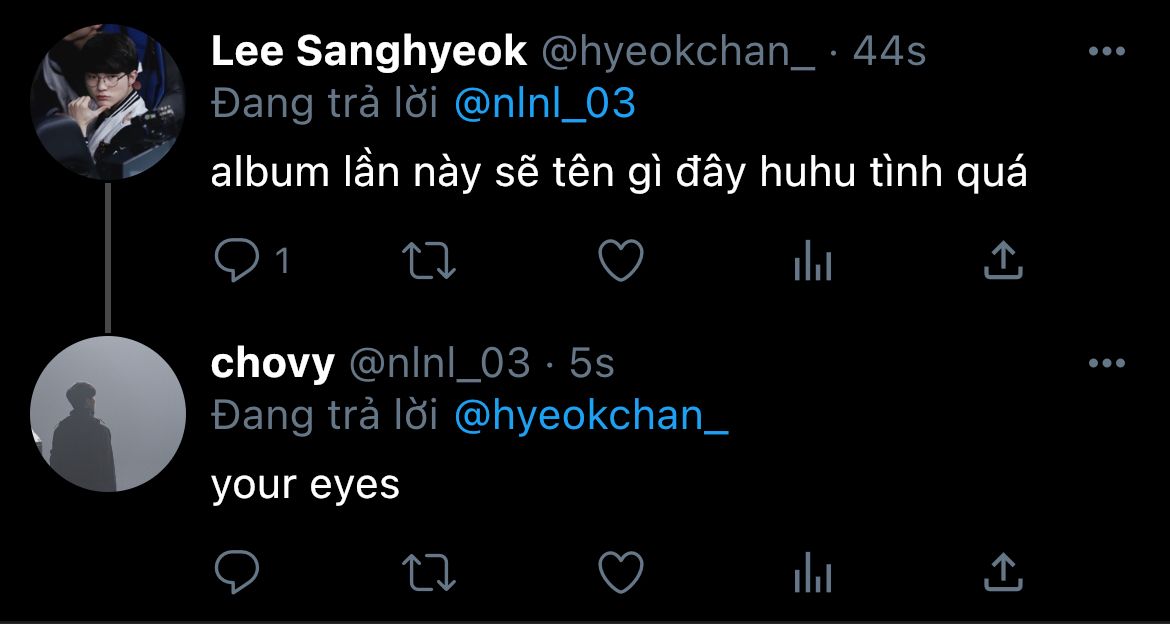Open chovy's profile picture
Image resolution: width=1170 pixels, height=624 pixels.
point(107,414)
